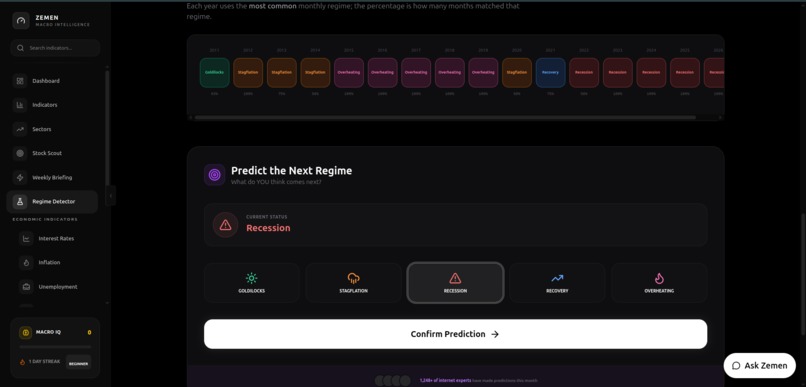
Task: Select the 2016 Overheating regime card
Action: pos(382,72)
